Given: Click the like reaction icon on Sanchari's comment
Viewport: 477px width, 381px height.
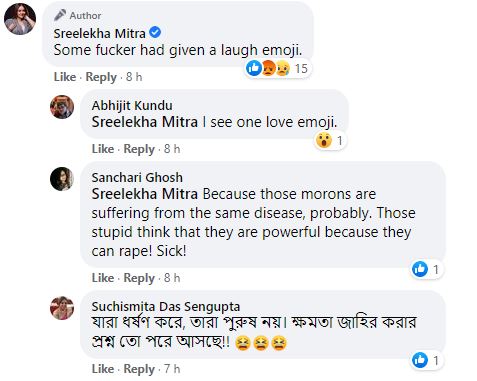Looking at the screenshot, I should [420, 269].
